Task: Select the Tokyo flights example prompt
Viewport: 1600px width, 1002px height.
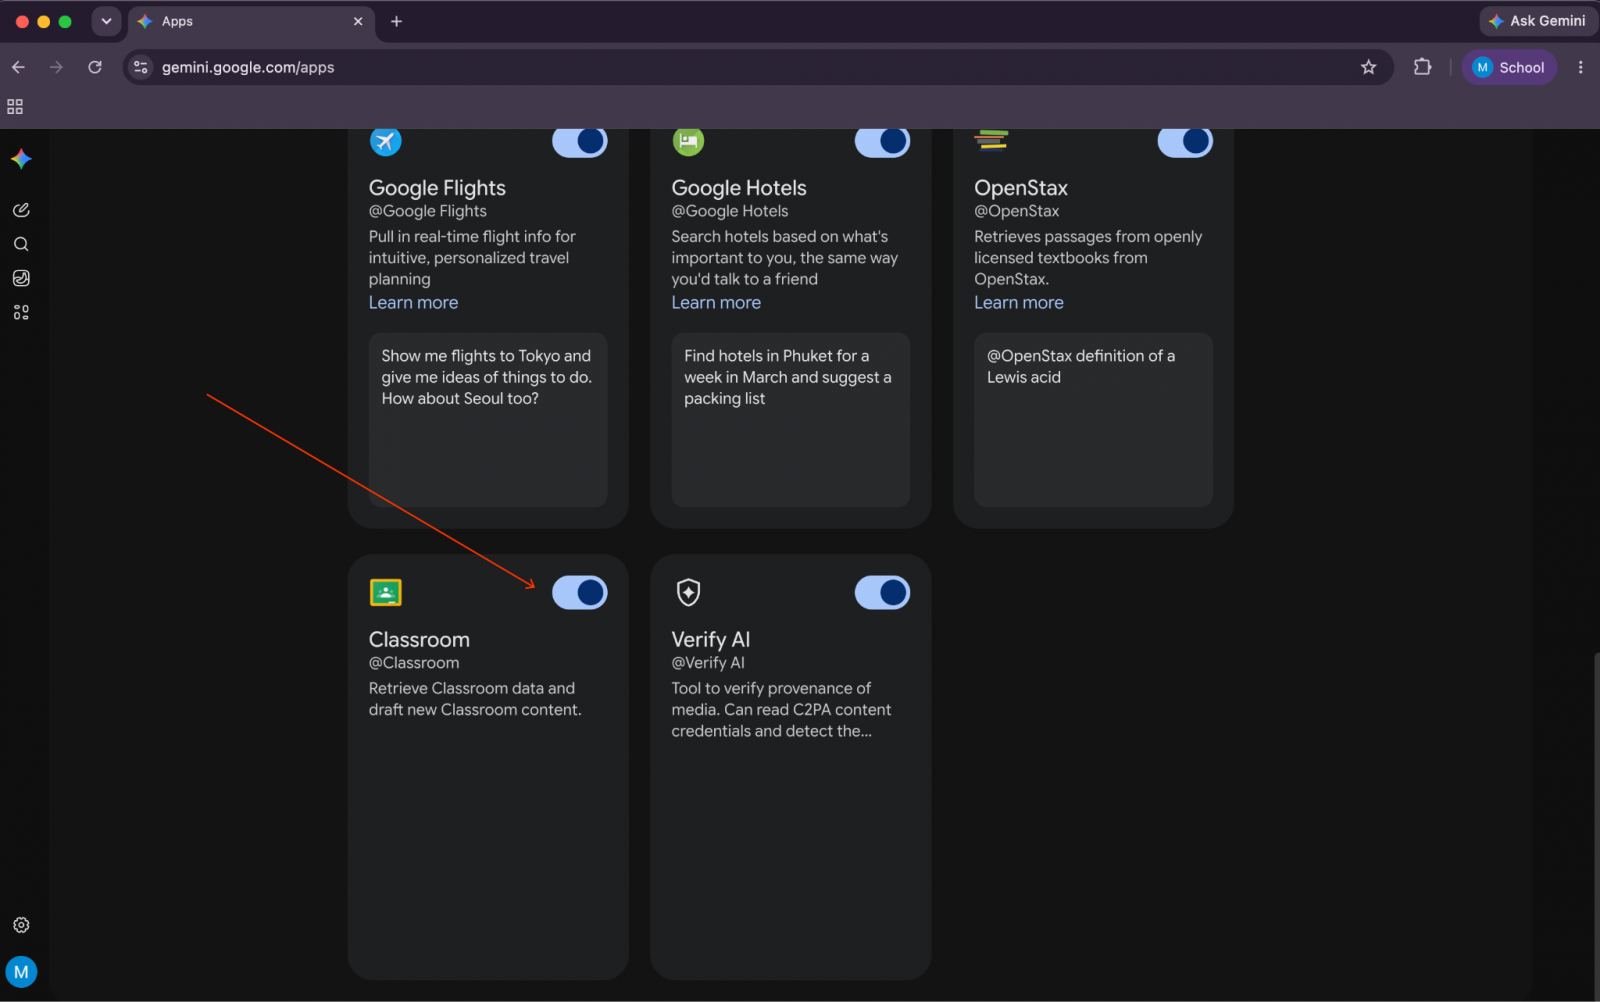Action: tap(488, 420)
